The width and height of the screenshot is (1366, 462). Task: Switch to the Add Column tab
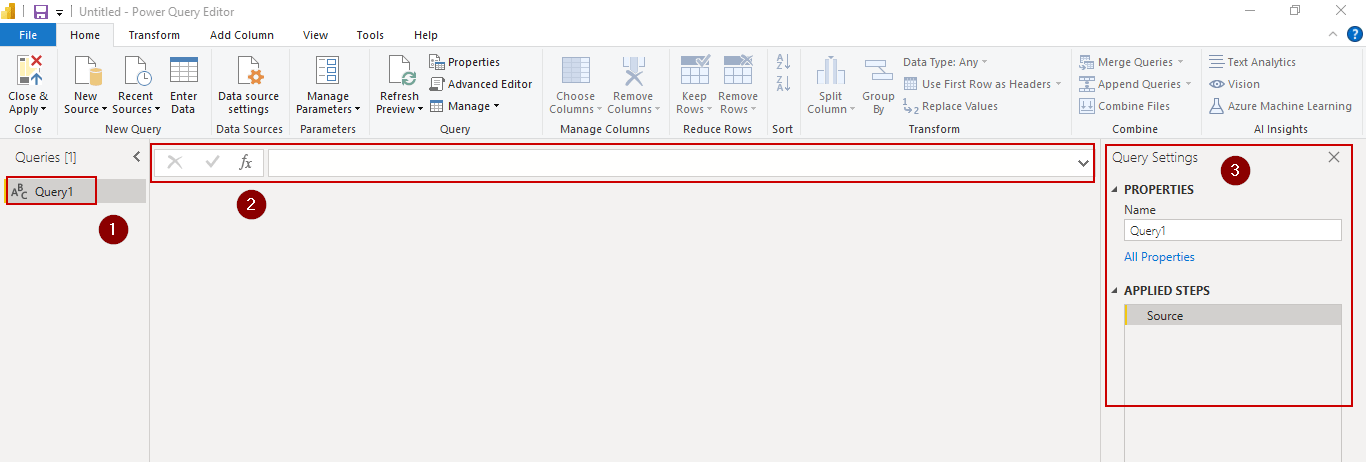[x=241, y=35]
